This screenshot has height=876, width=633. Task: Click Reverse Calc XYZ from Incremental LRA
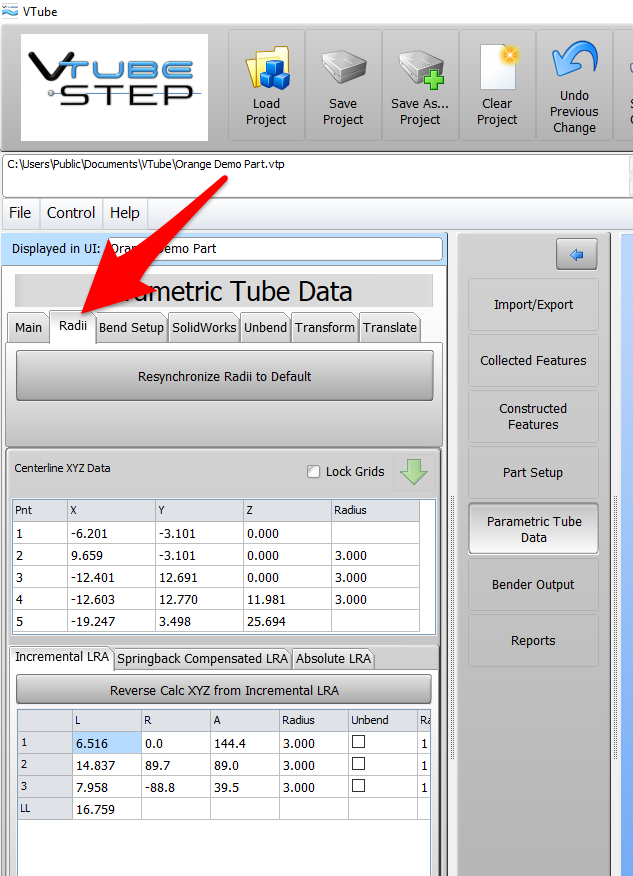tap(224, 690)
